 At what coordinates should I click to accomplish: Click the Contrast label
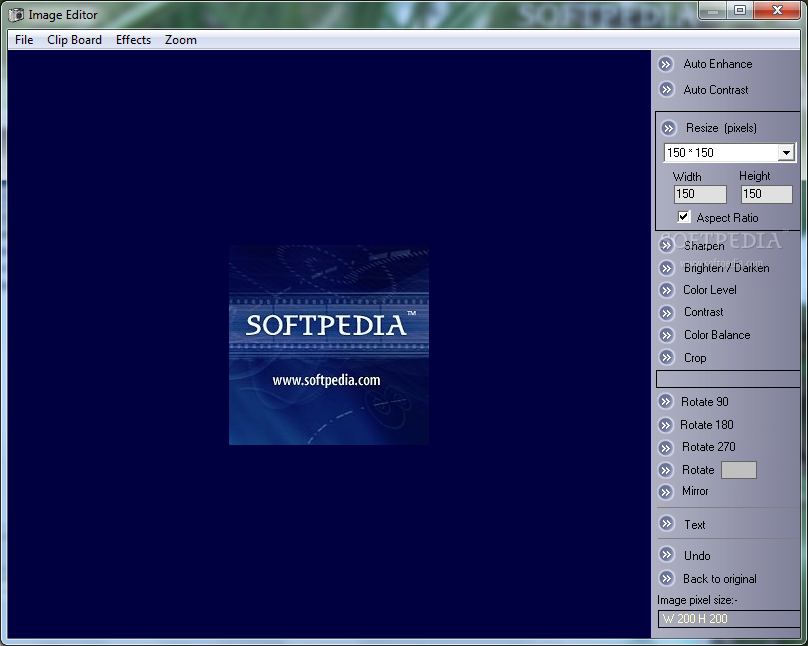tap(703, 312)
